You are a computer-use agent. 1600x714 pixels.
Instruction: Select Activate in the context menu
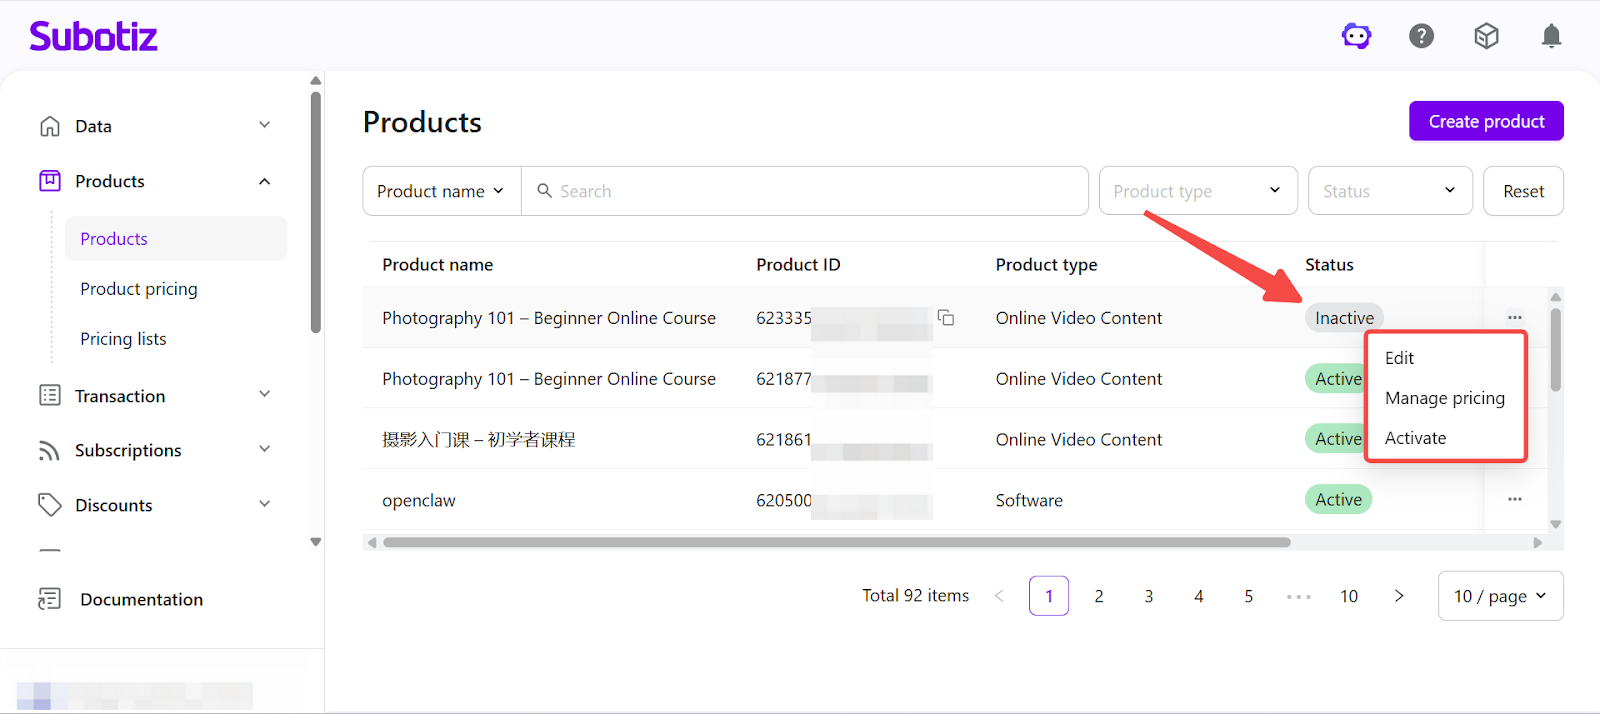coord(1415,438)
